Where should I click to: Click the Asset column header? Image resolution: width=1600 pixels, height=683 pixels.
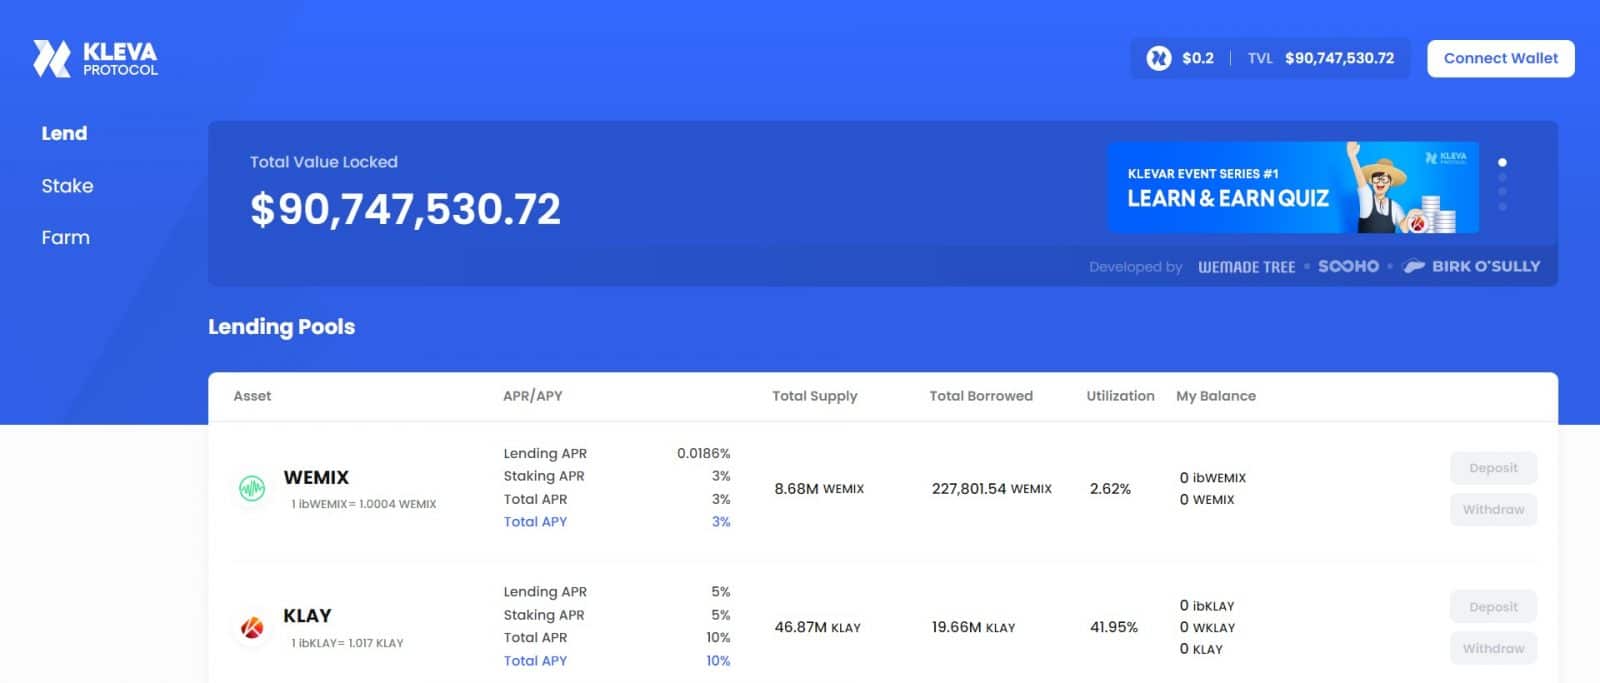point(252,396)
